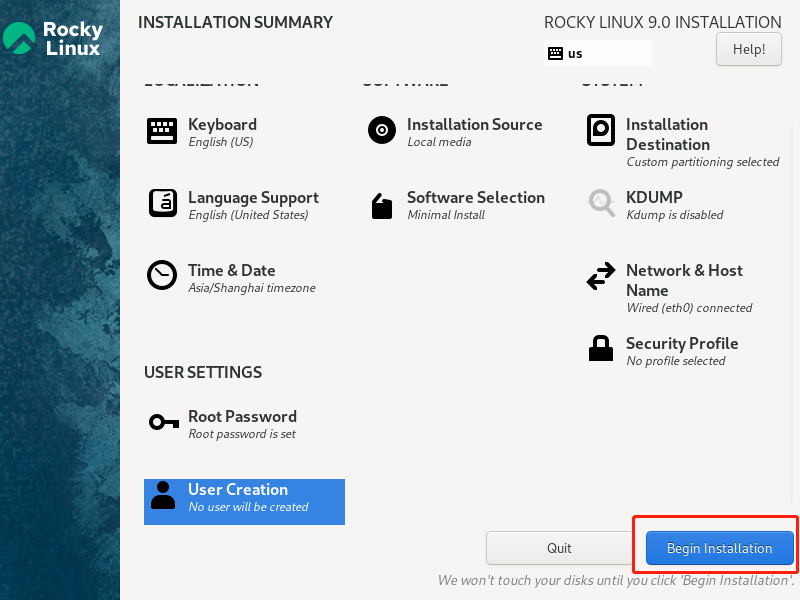Click 'Root password is set' text
This screenshot has height=600, width=800.
coord(242,434)
